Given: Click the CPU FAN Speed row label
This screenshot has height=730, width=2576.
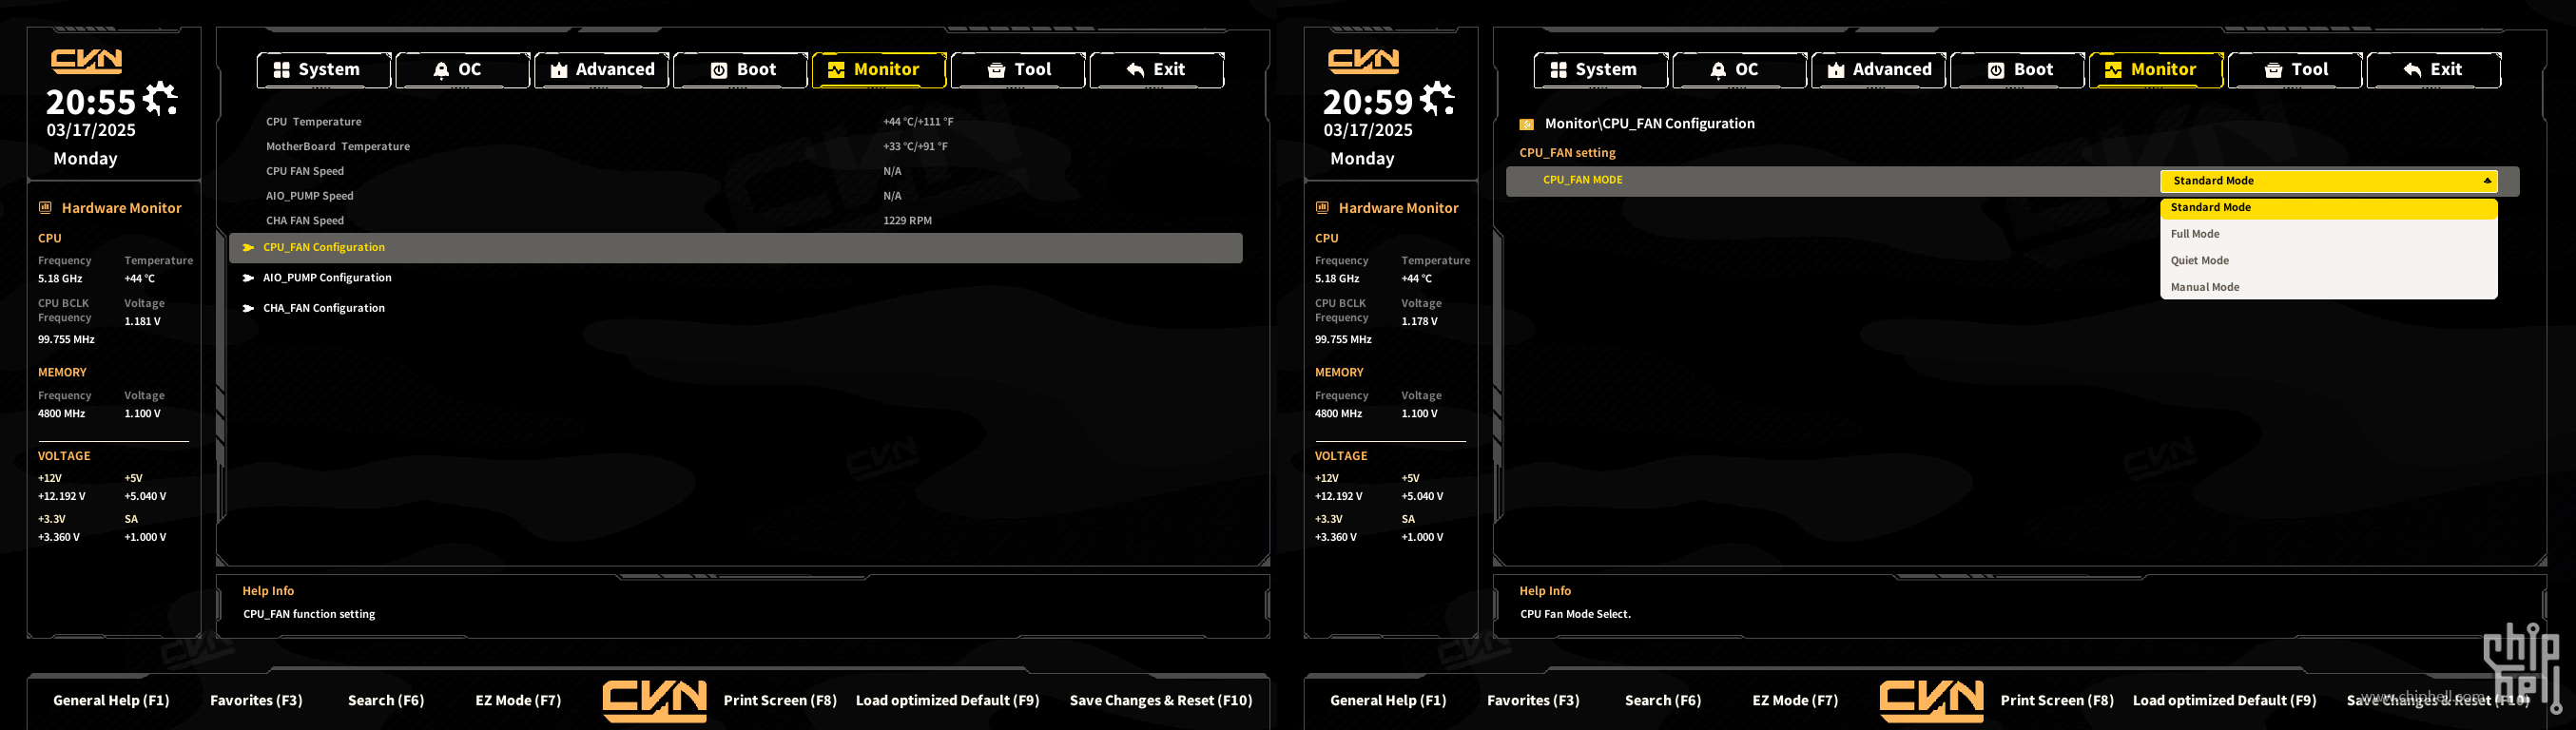Looking at the screenshot, I should click(305, 172).
